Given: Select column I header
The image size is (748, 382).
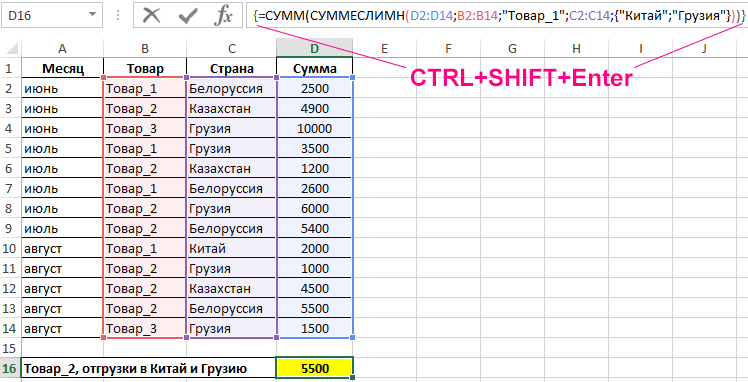Looking at the screenshot, I should [x=640, y=48].
